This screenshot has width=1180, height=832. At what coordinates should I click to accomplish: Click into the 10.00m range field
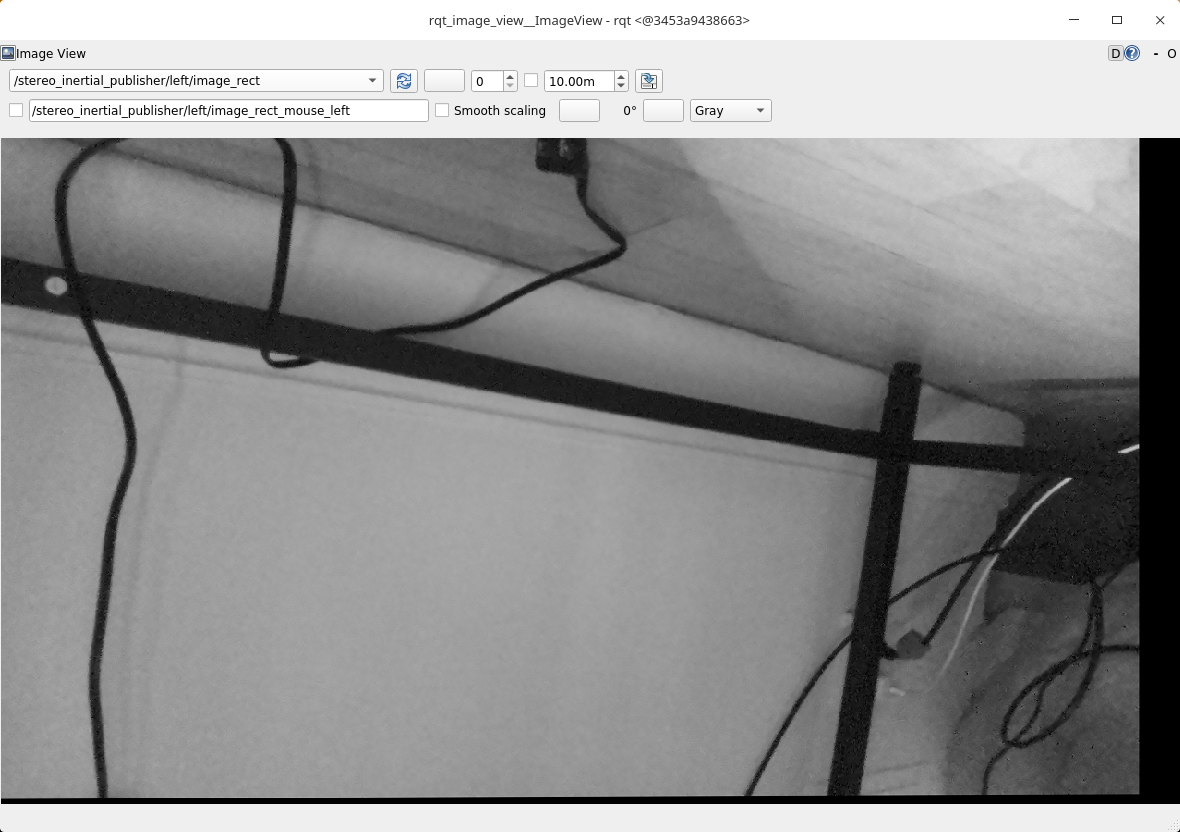point(579,80)
